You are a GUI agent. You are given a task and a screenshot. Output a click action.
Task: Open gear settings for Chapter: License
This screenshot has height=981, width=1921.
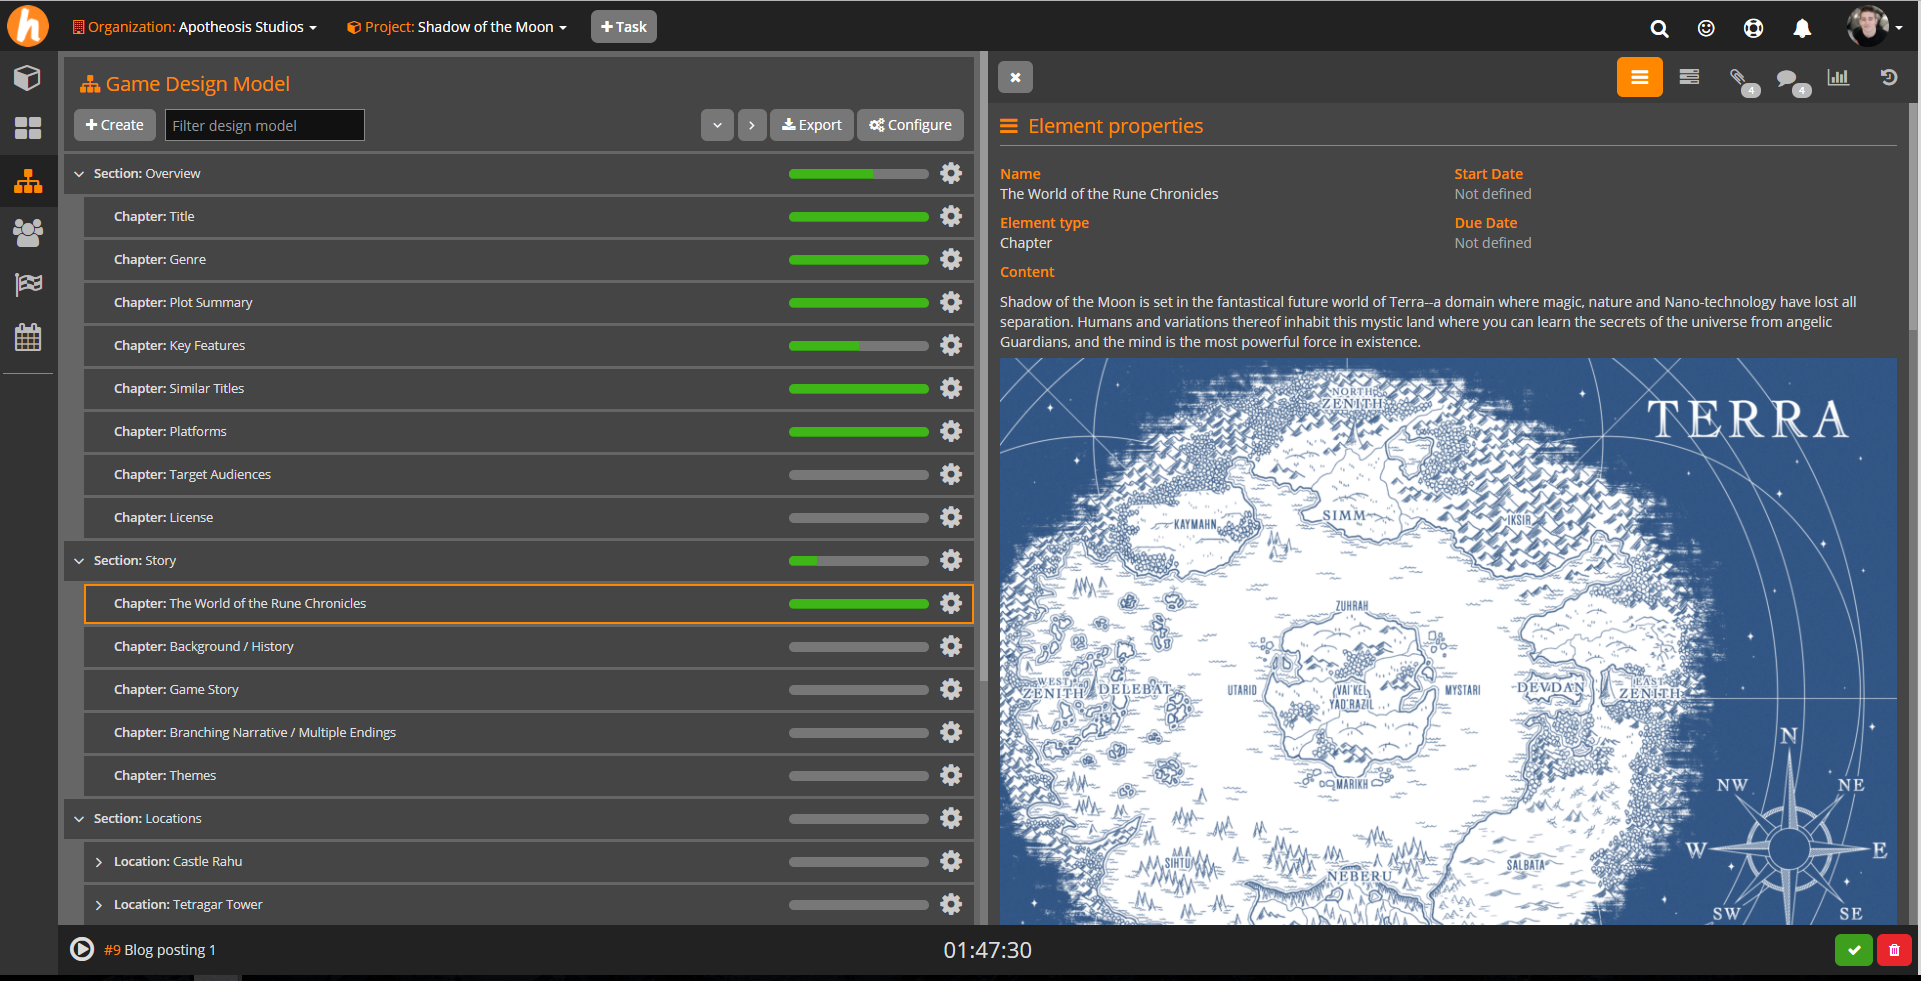click(951, 517)
